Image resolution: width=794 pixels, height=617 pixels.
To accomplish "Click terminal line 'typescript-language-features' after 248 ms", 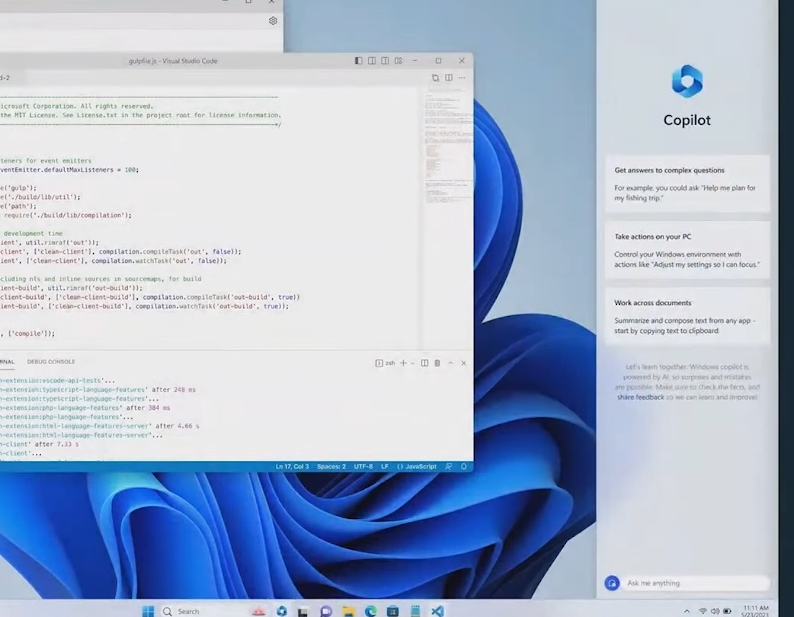I will click(98, 390).
